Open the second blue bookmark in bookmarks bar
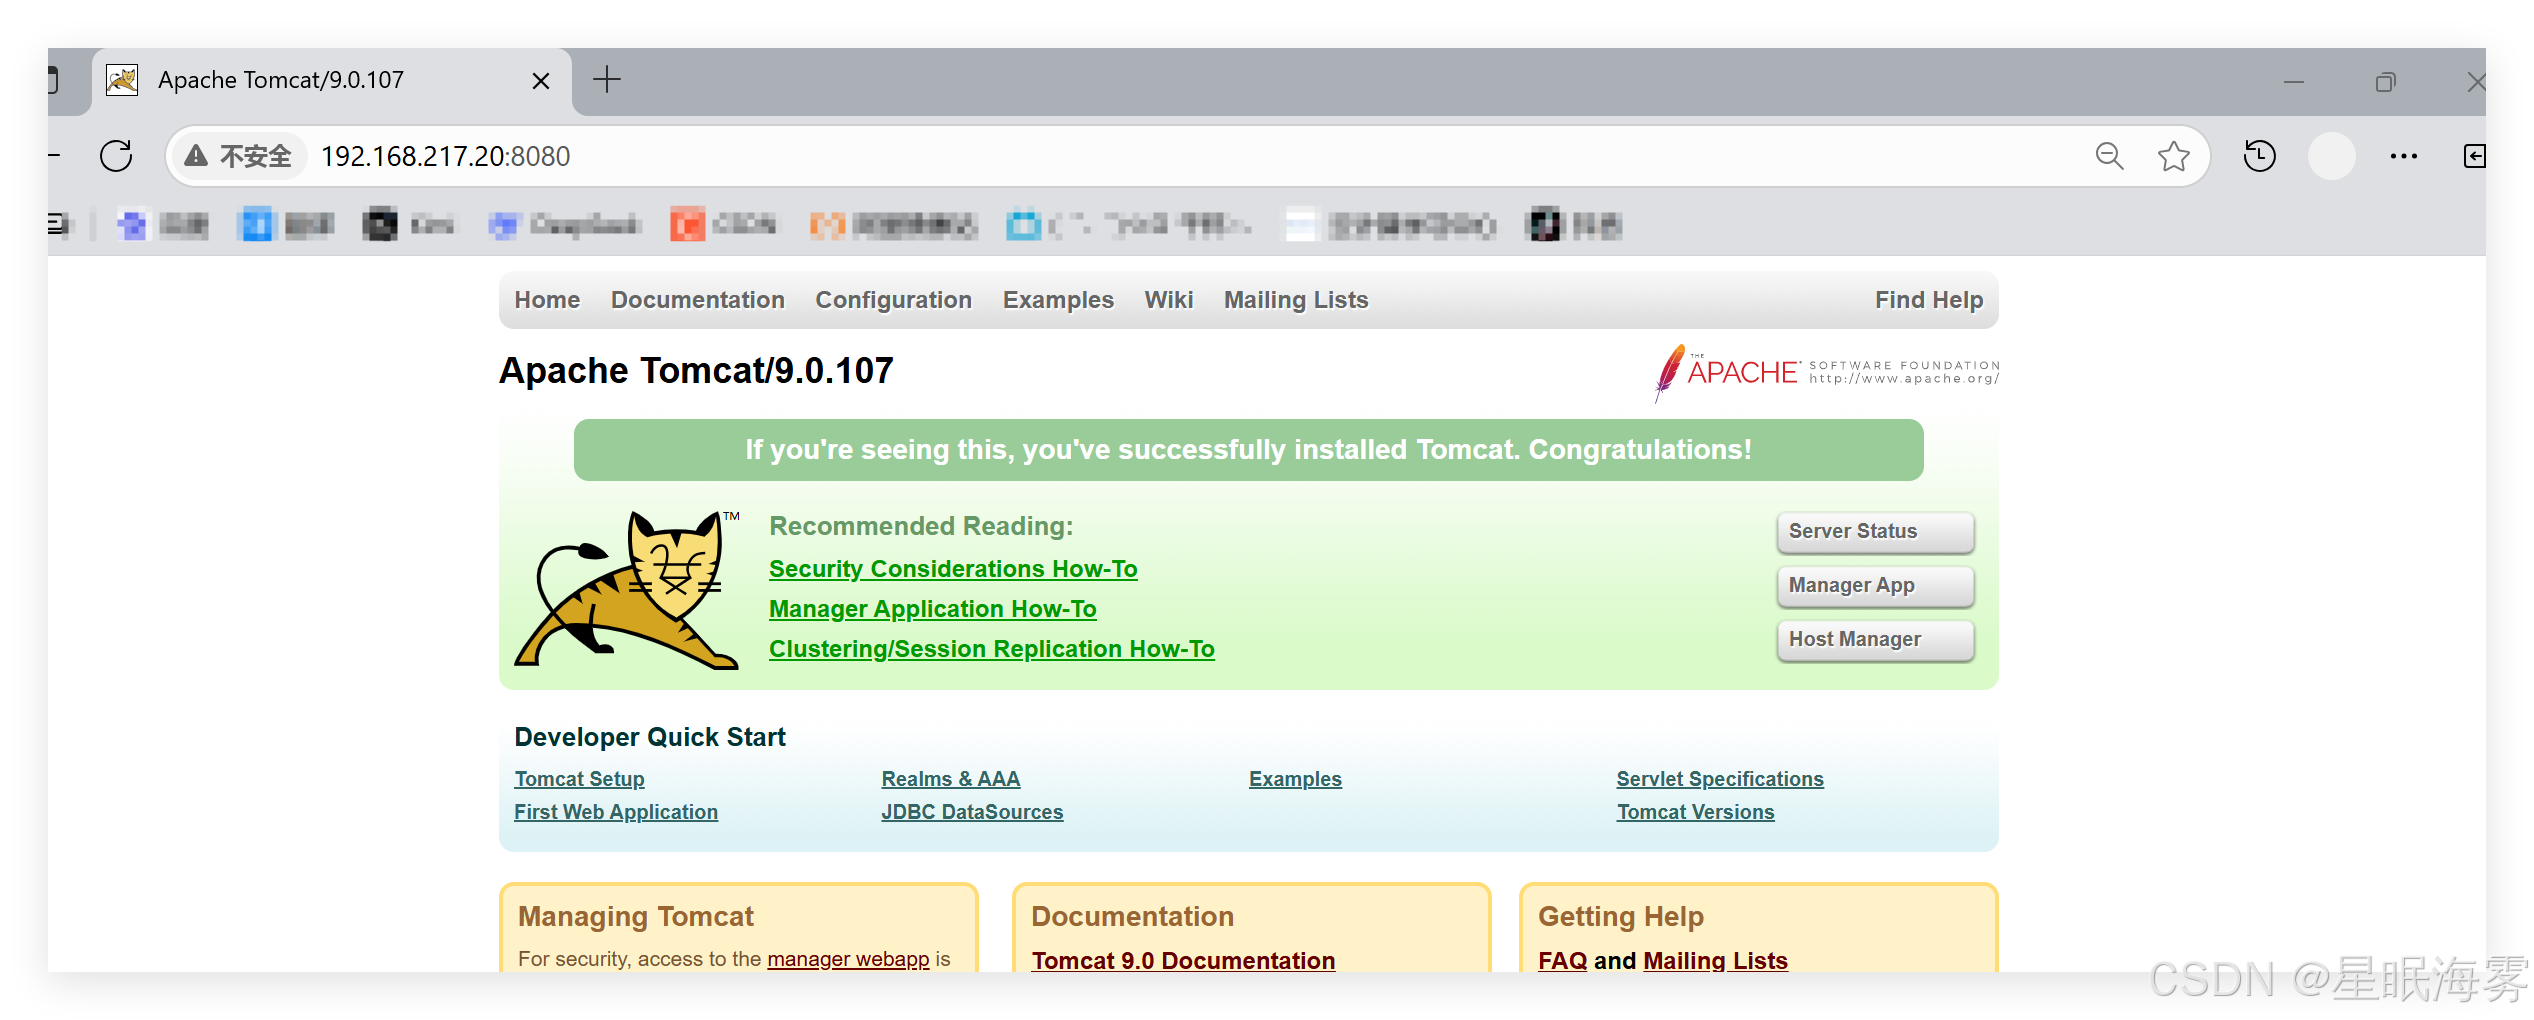Viewport: 2534px width, 1020px height. click(256, 225)
